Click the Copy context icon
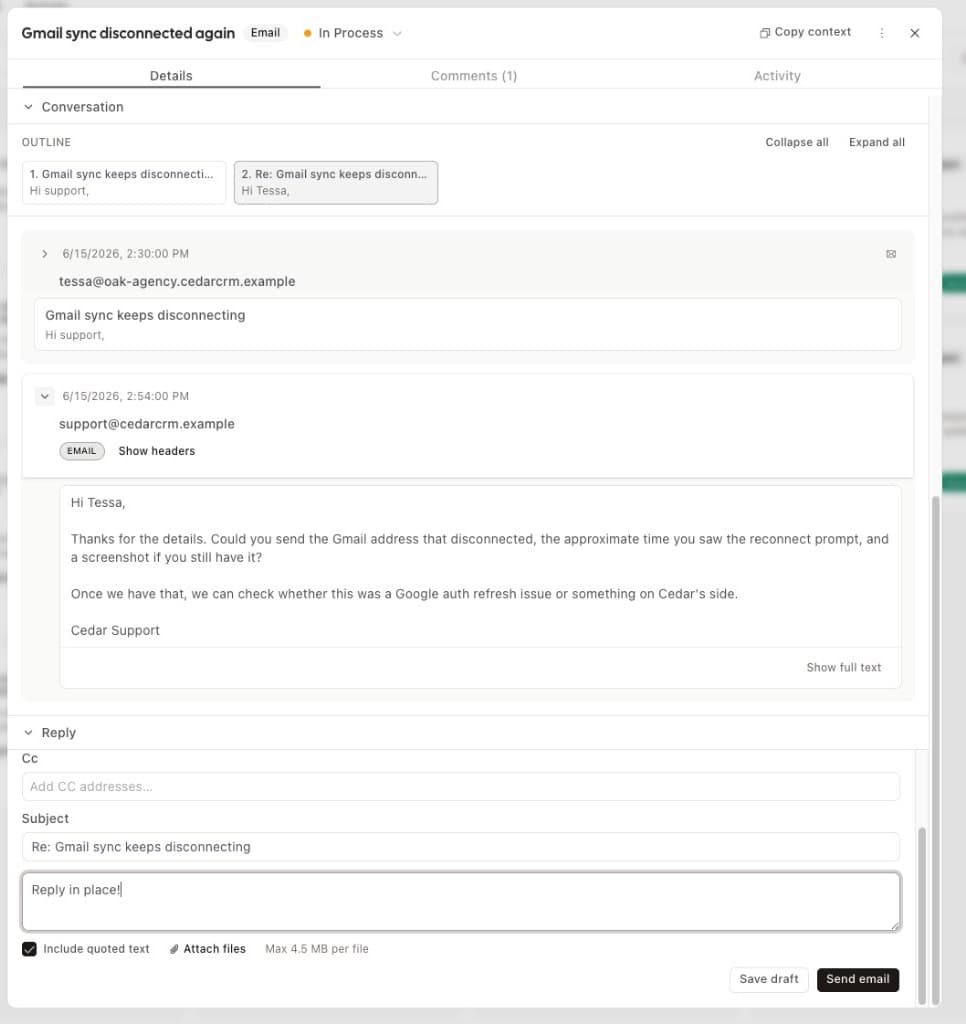 pyautogui.click(x=764, y=33)
